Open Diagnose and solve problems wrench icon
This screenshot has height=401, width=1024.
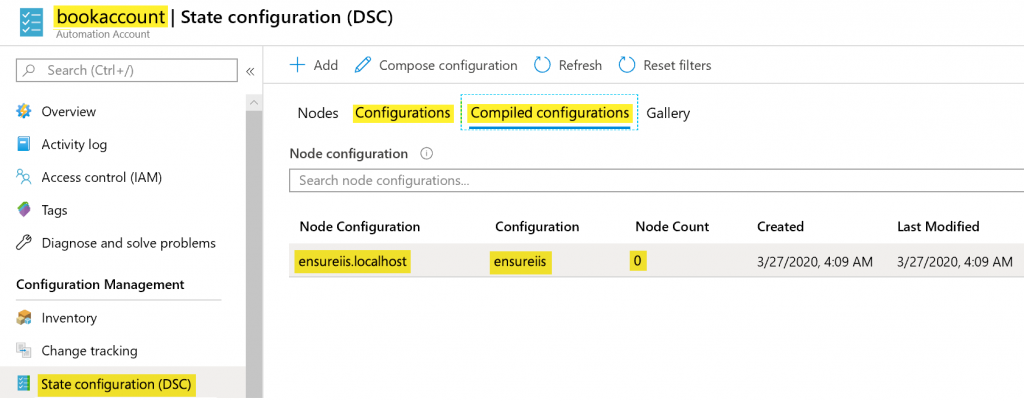(24, 243)
